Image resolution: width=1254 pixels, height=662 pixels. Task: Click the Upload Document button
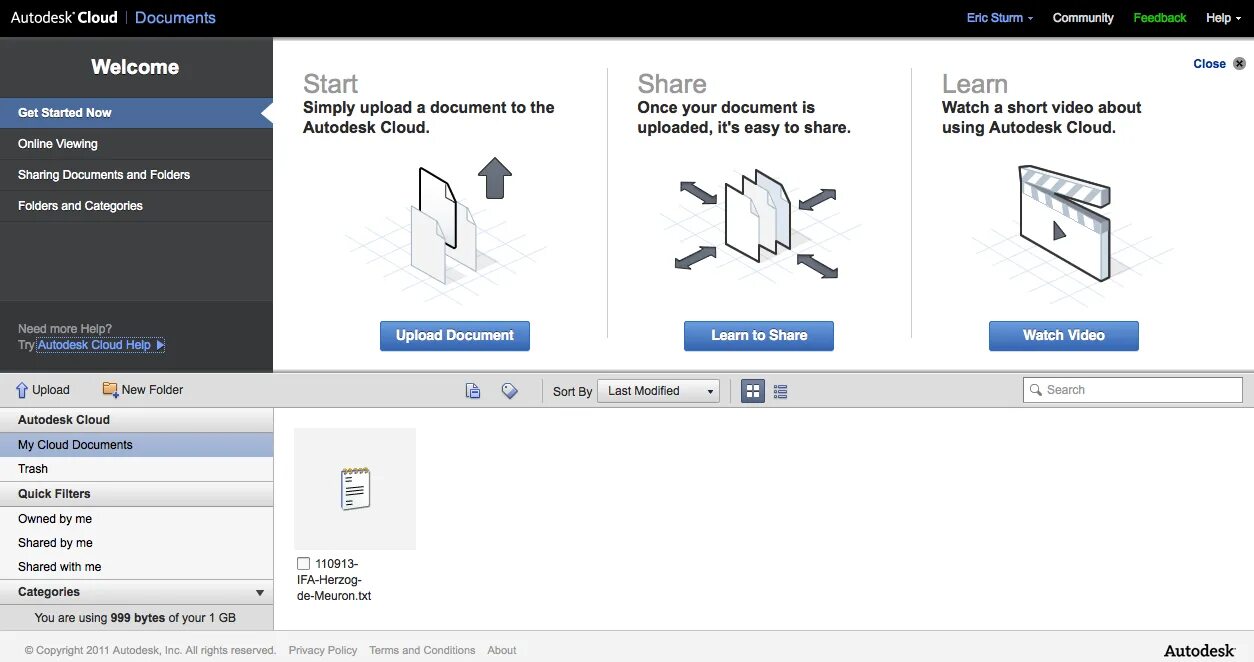click(455, 336)
